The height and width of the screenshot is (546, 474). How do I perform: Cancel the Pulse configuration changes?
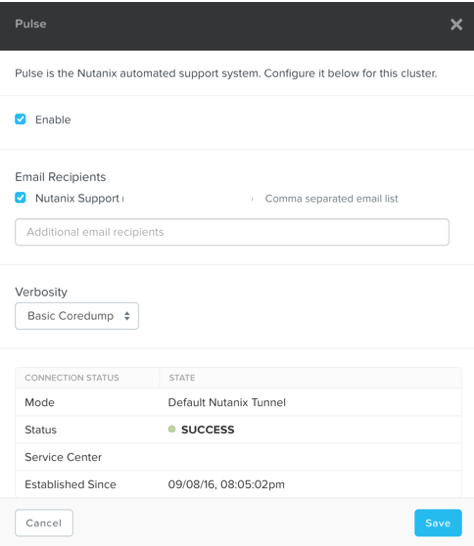(x=44, y=523)
